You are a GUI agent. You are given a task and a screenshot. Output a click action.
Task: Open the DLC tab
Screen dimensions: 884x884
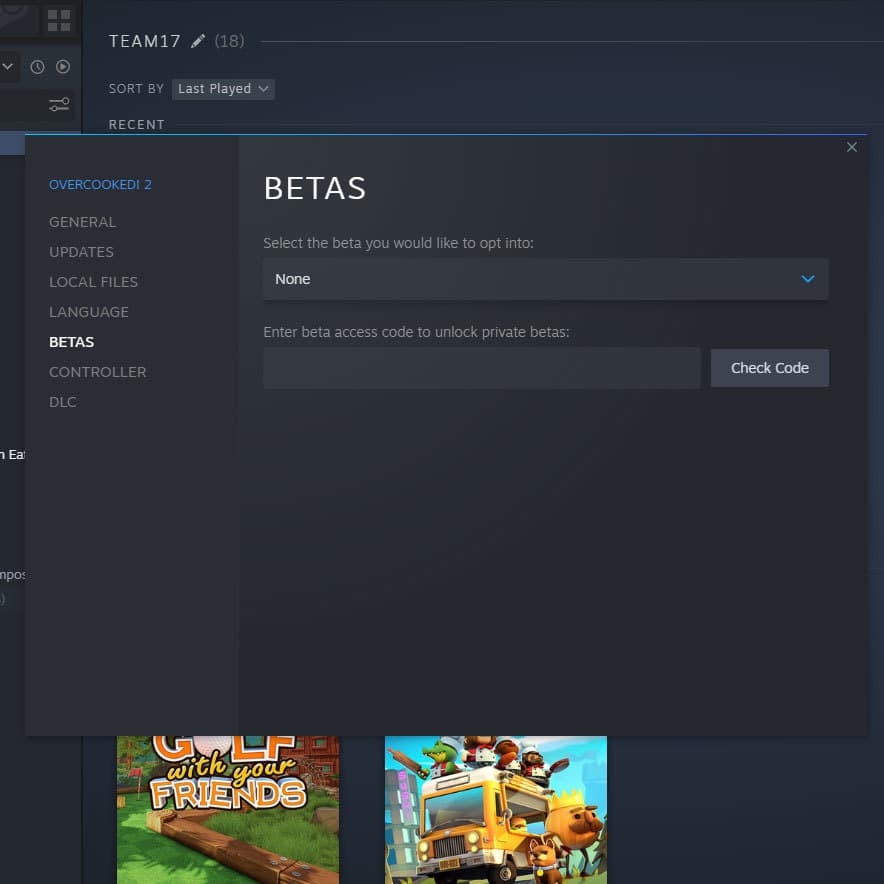pos(63,402)
